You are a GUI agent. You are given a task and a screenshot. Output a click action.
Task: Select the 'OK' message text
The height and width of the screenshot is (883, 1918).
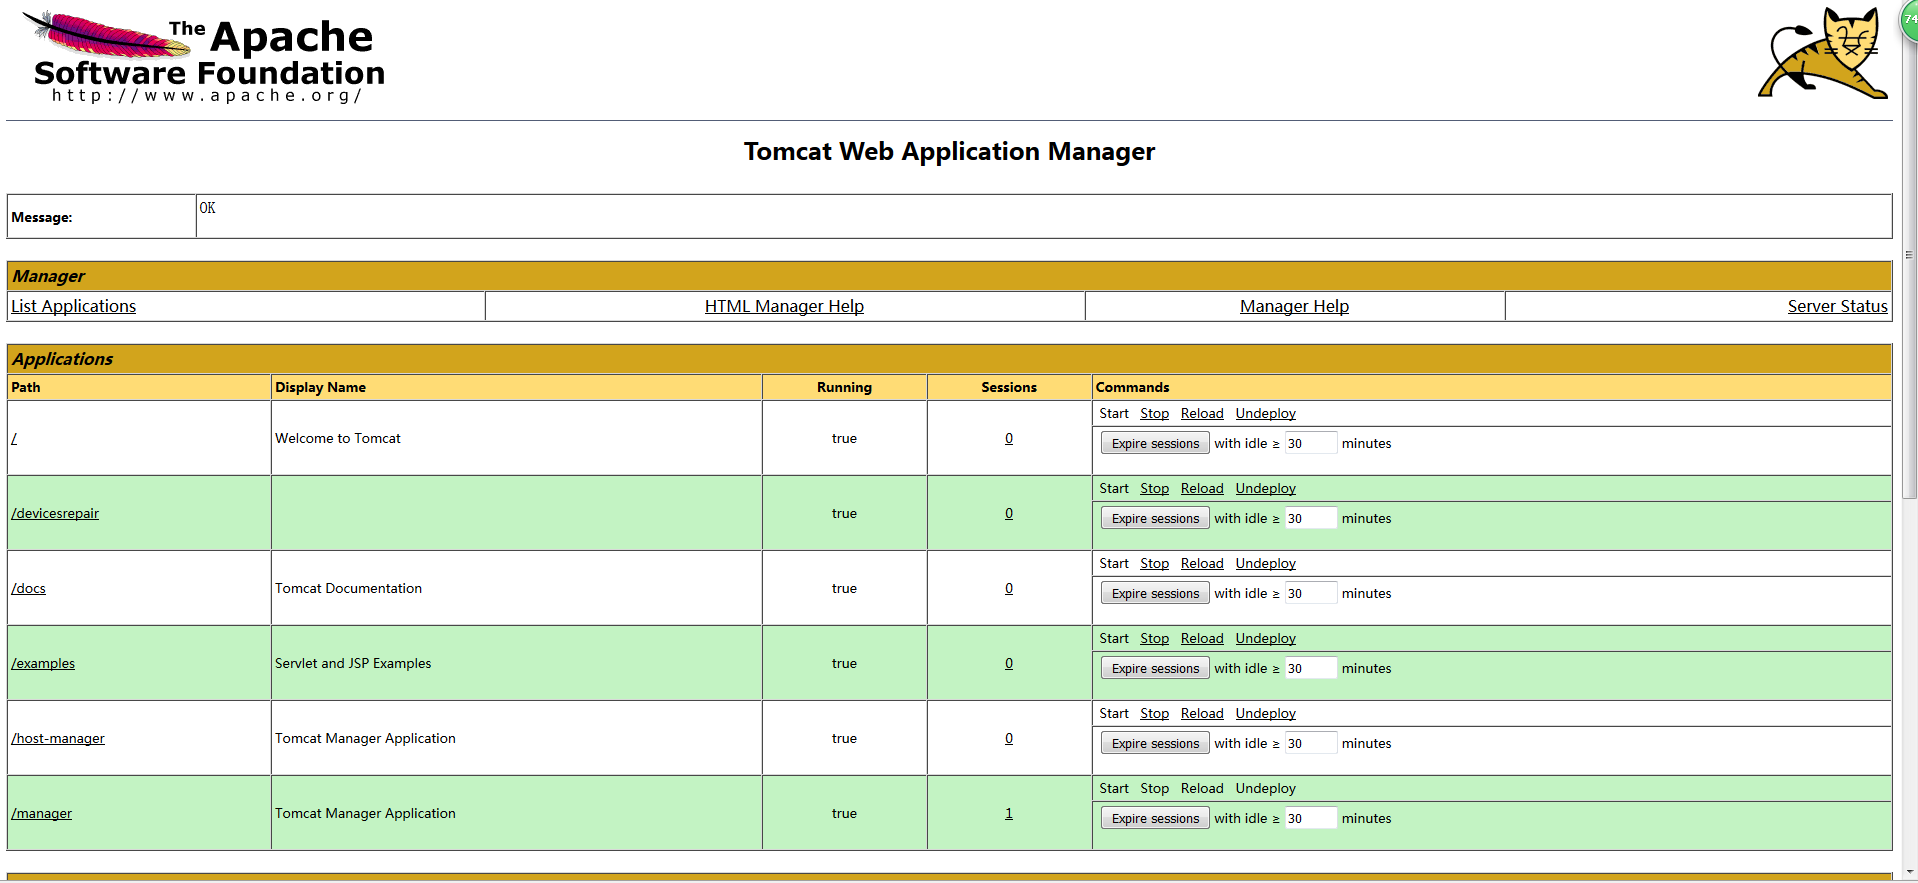point(207,208)
